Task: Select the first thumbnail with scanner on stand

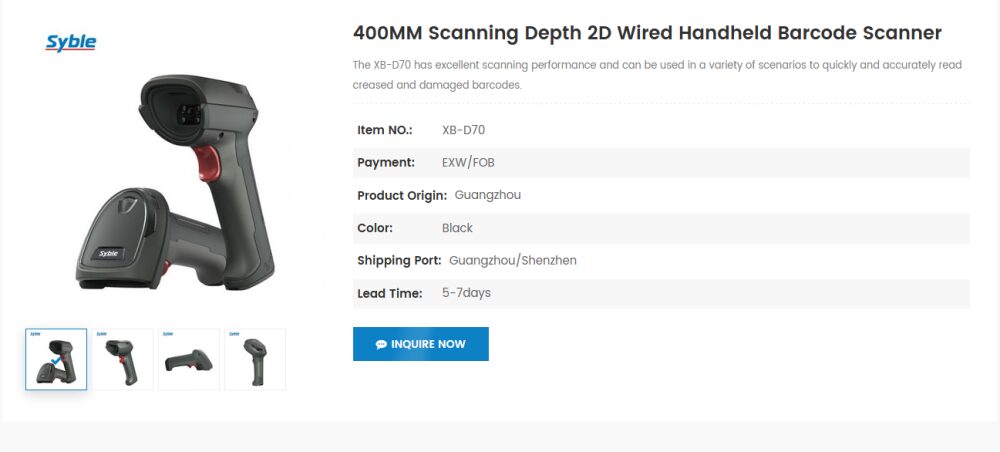Action: click(x=56, y=359)
